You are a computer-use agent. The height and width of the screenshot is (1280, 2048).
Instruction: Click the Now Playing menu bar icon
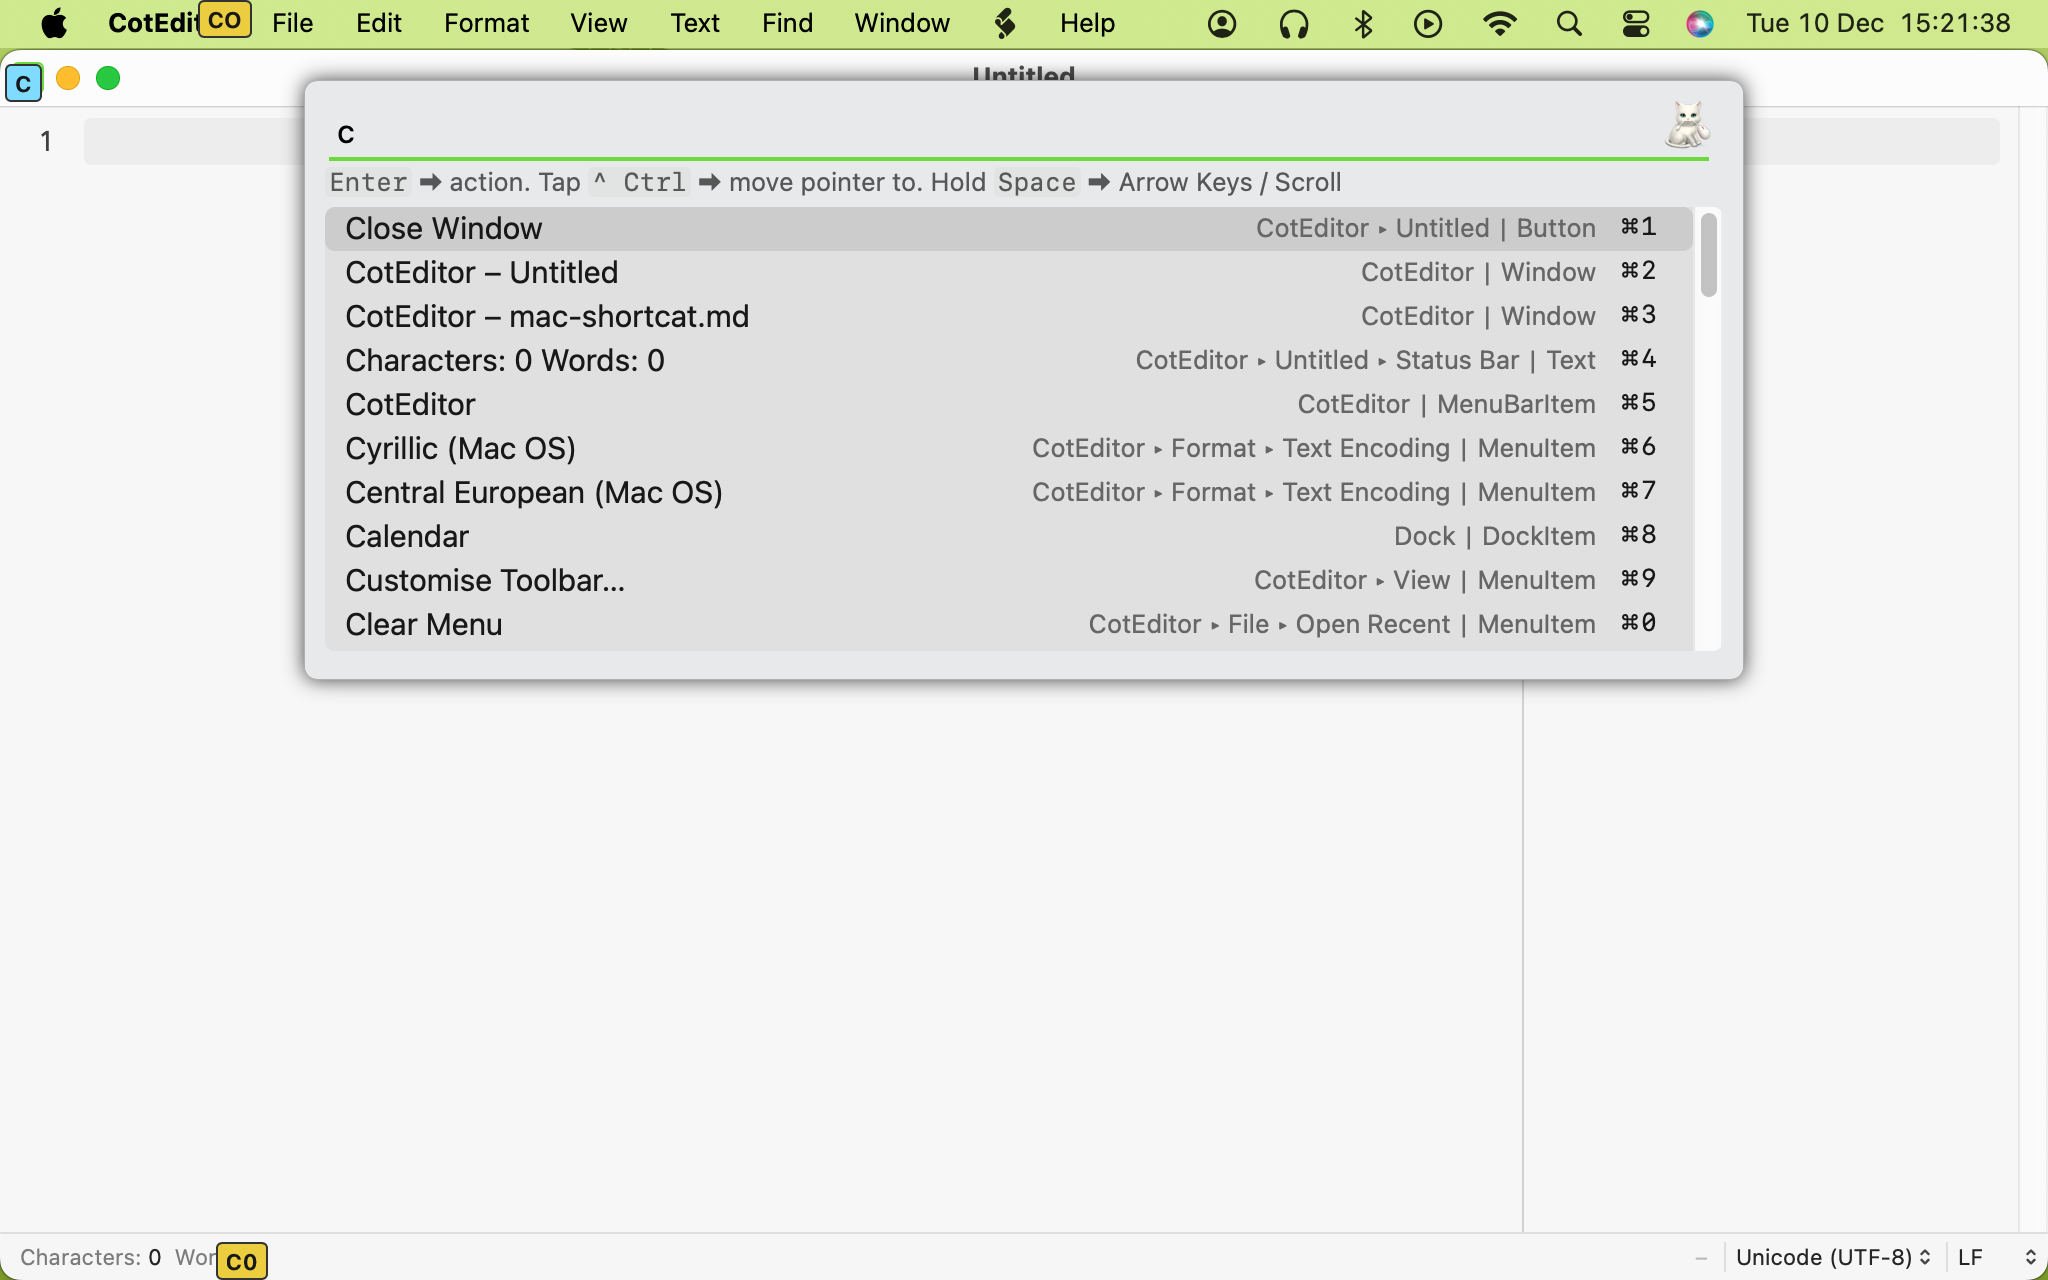1428,23
